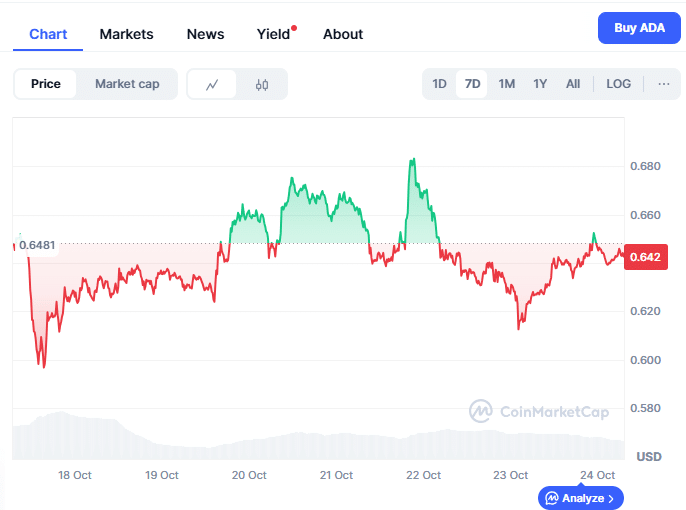The height and width of the screenshot is (510, 686).
Task: Switch to the About tab
Action: 343,34
